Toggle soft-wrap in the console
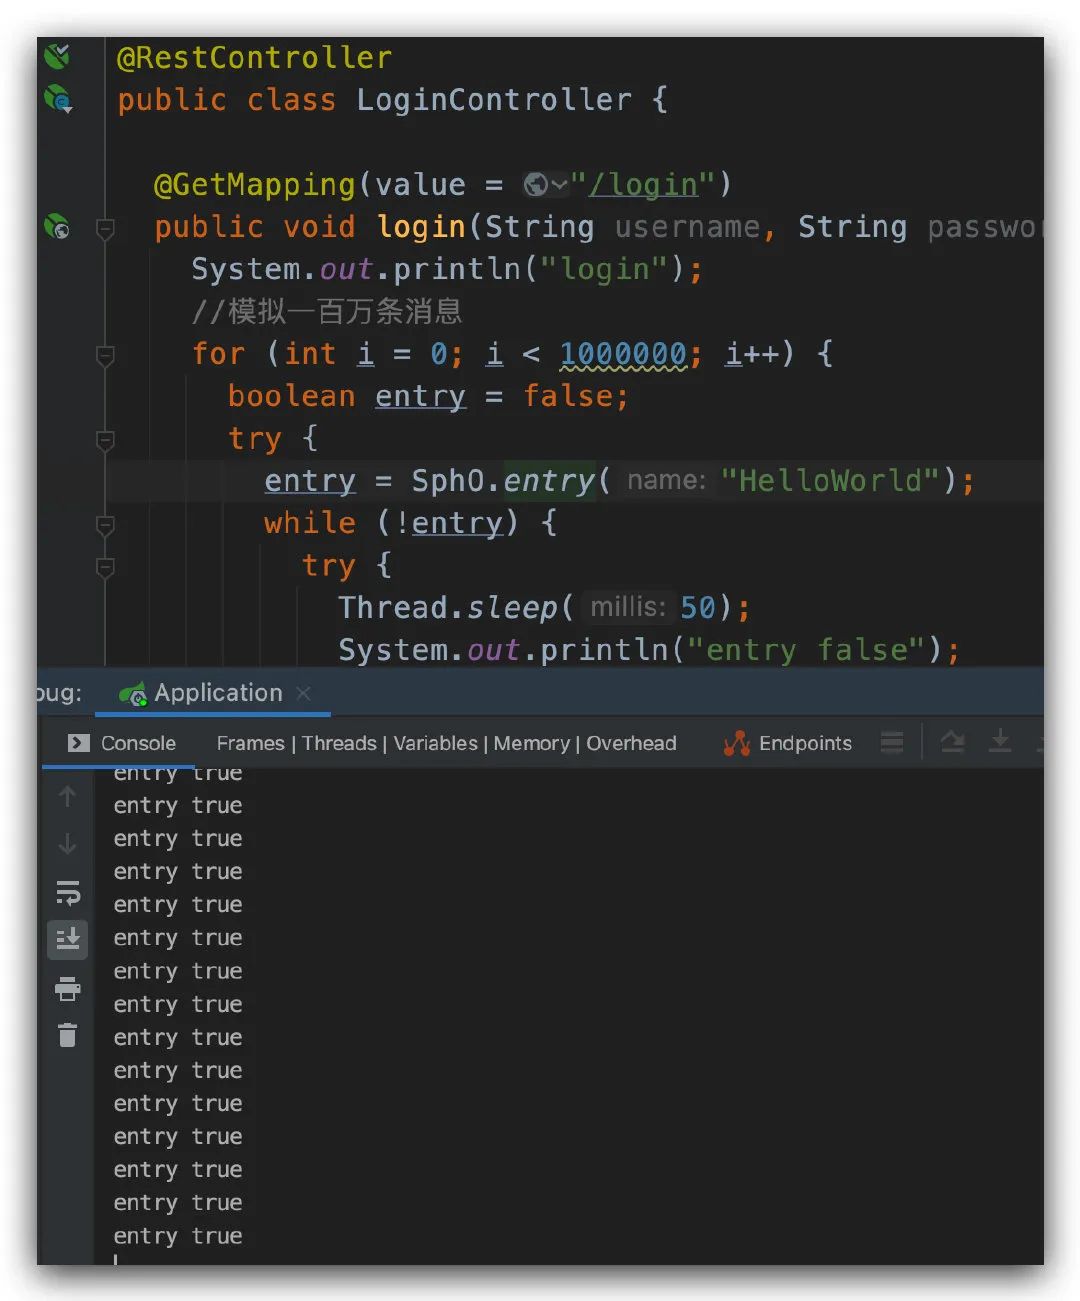 pyautogui.click(x=67, y=892)
